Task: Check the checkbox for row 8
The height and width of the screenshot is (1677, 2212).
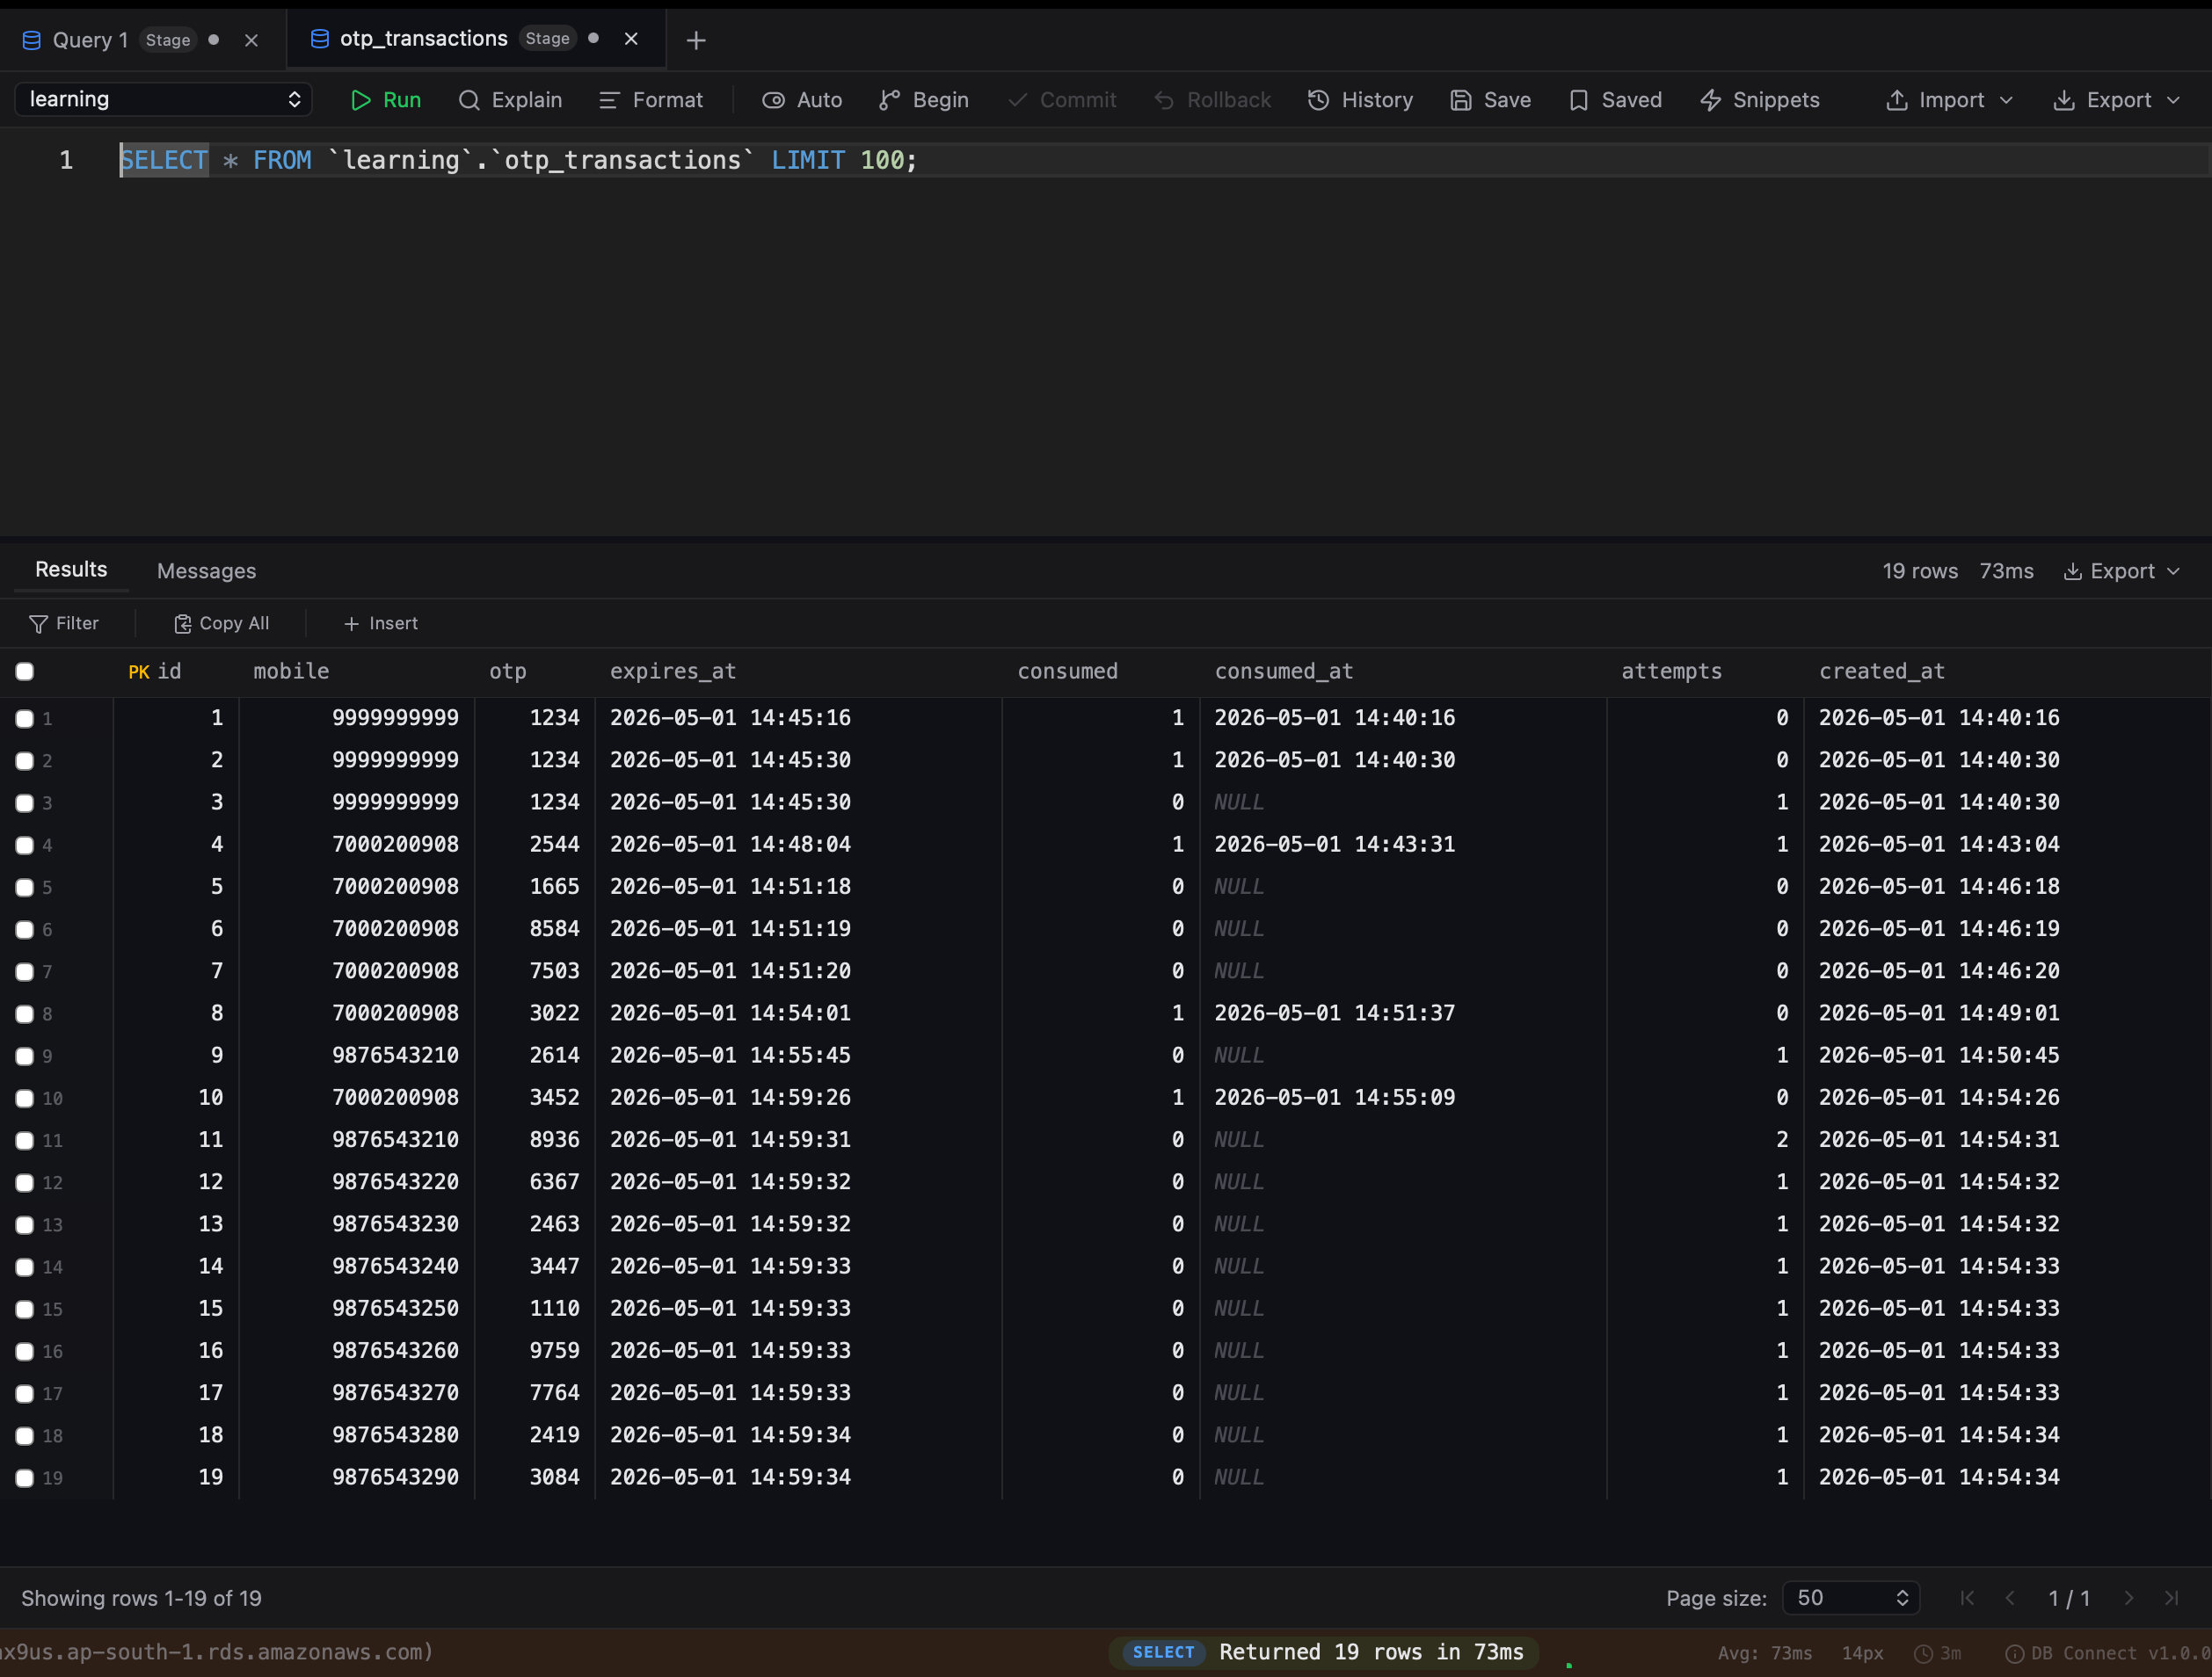Action: (x=25, y=1015)
